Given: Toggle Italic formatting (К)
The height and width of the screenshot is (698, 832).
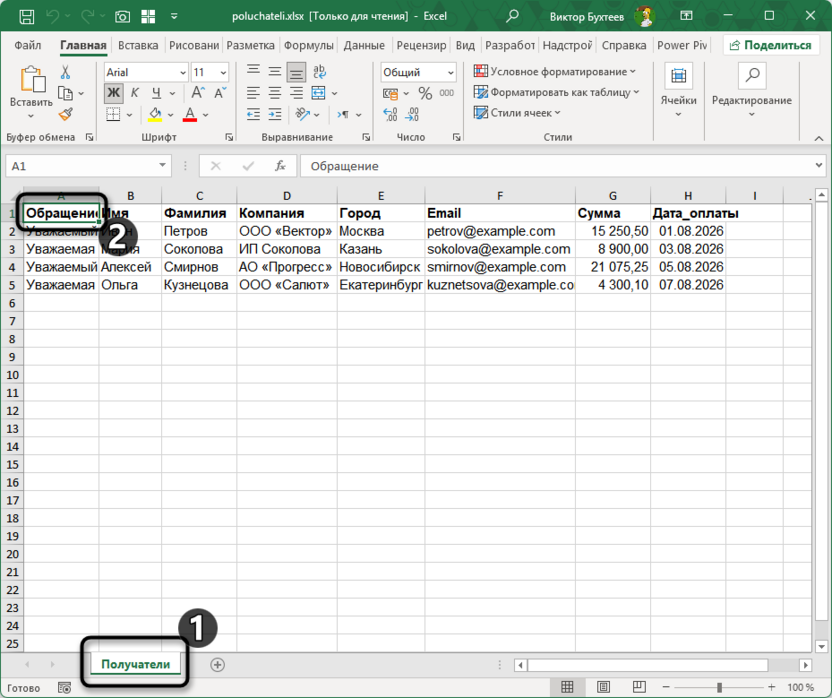Looking at the screenshot, I should tap(135, 93).
